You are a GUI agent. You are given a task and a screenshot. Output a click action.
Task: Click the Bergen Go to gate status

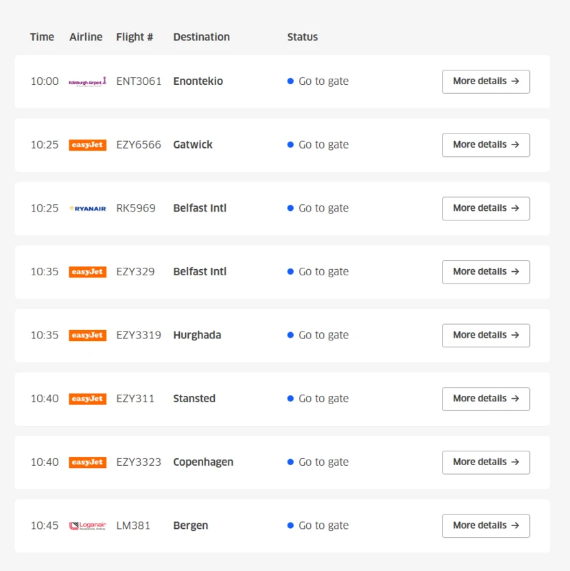pos(318,525)
